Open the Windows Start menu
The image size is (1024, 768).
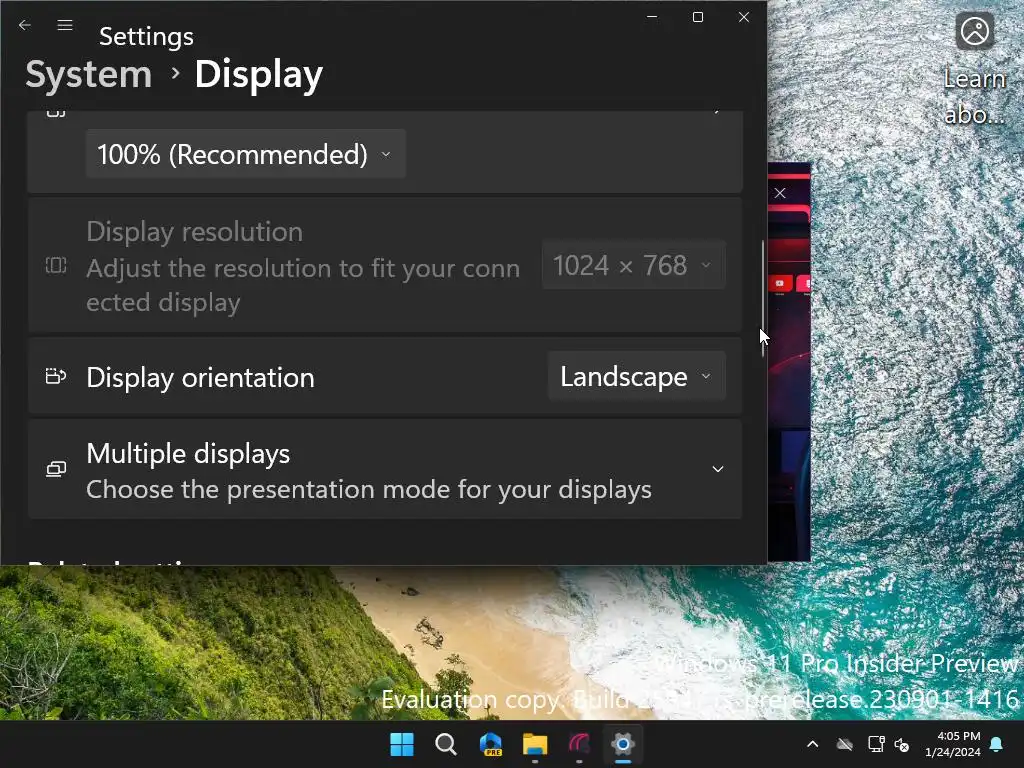tap(402, 744)
